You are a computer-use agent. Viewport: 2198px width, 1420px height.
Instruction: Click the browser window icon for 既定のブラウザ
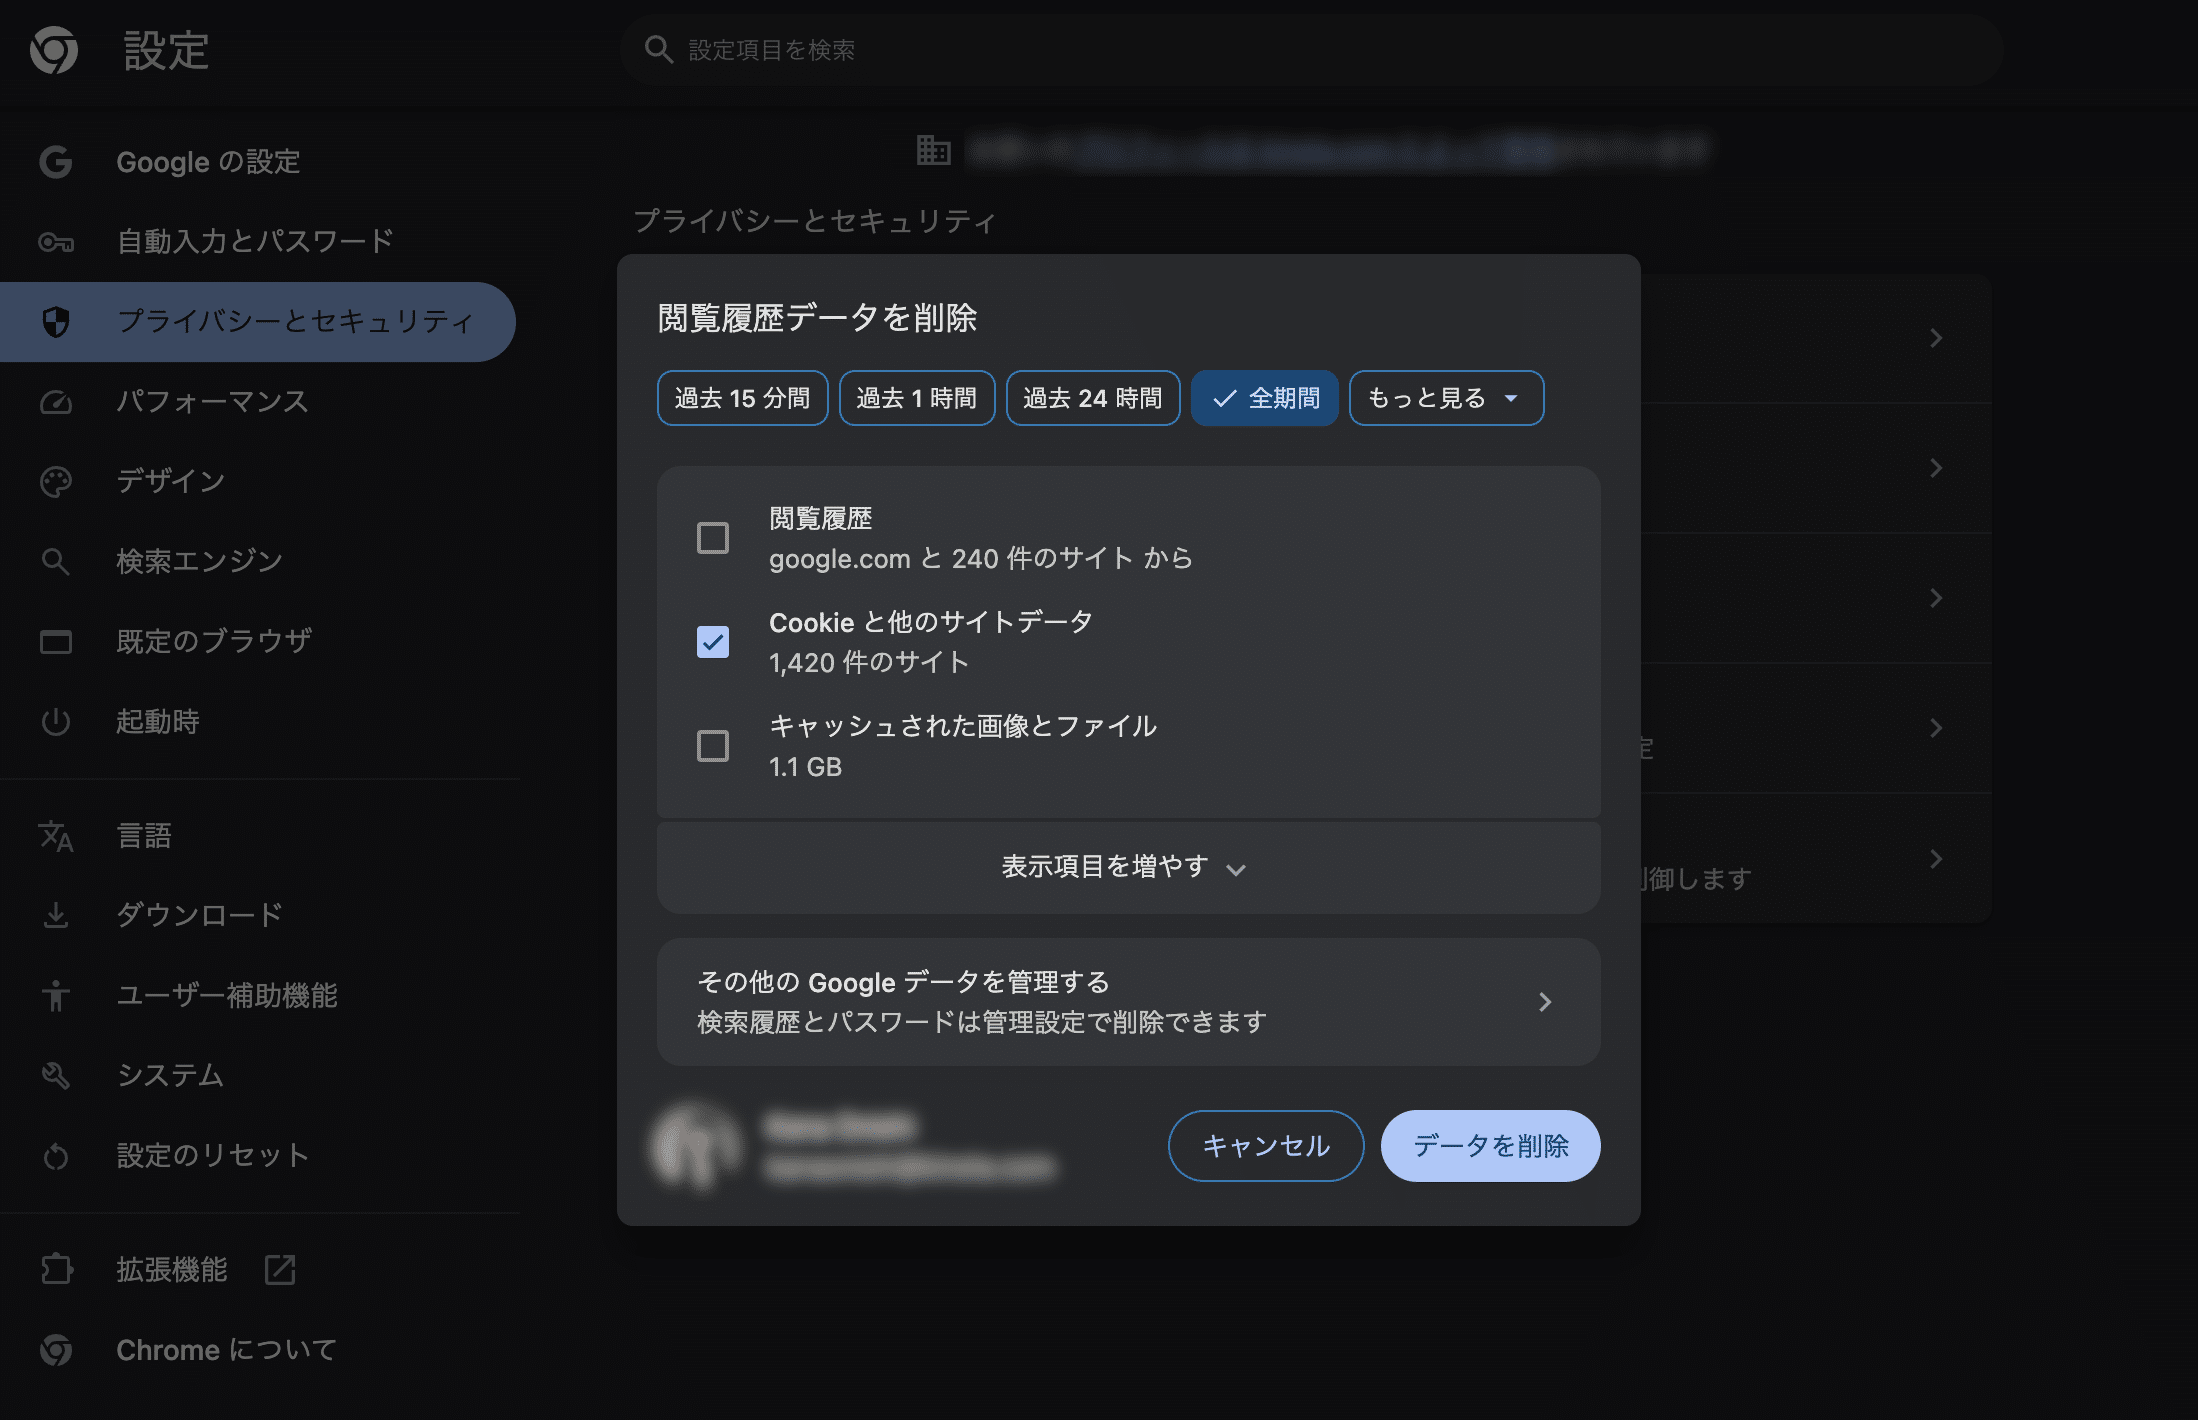pyautogui.click(x=56, y=642)
